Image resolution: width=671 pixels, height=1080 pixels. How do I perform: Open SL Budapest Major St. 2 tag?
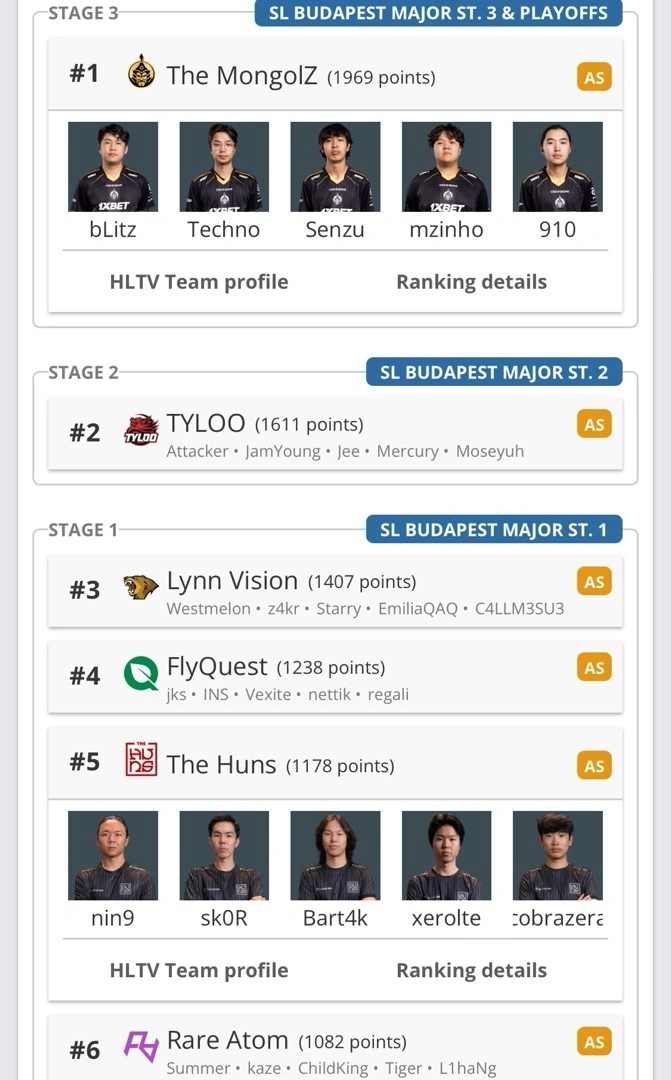[x=494, y=372]
